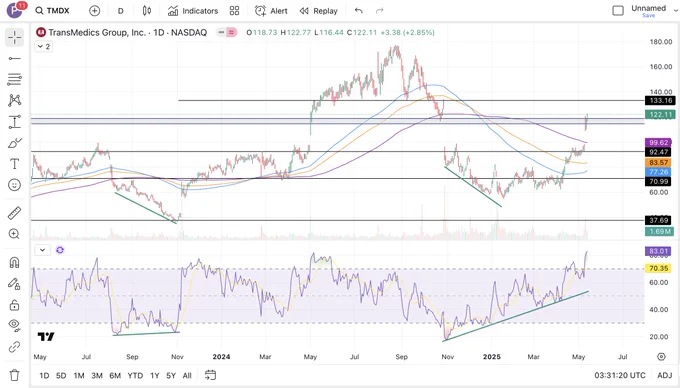Viewport: 680px width, 388px height.
Task: Set range to 1Y
Action: 154,375
